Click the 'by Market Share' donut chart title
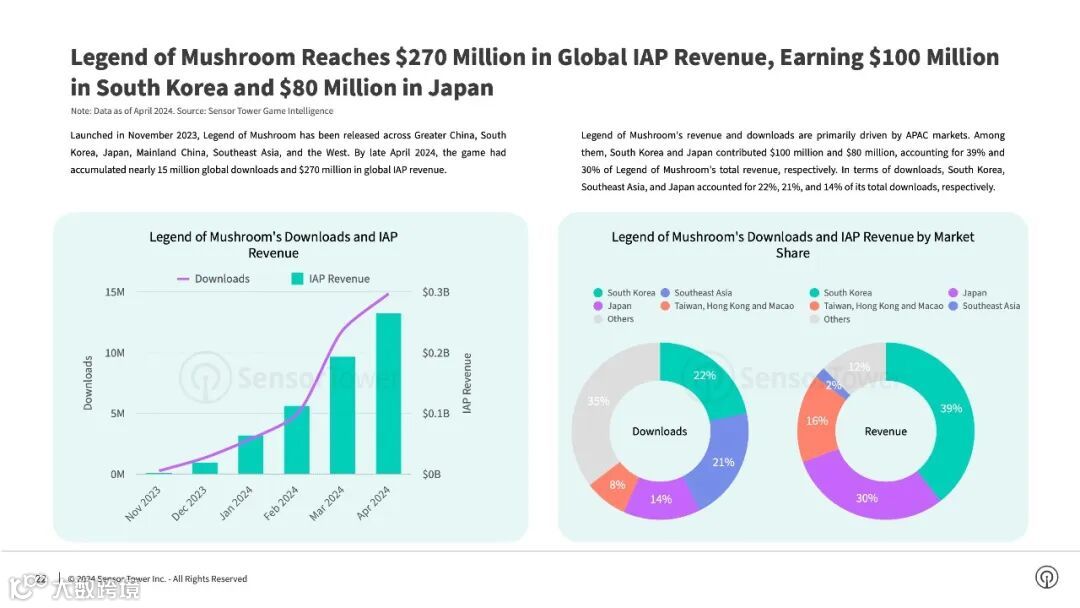This screenshot has height=608, width=1080. 793,244
